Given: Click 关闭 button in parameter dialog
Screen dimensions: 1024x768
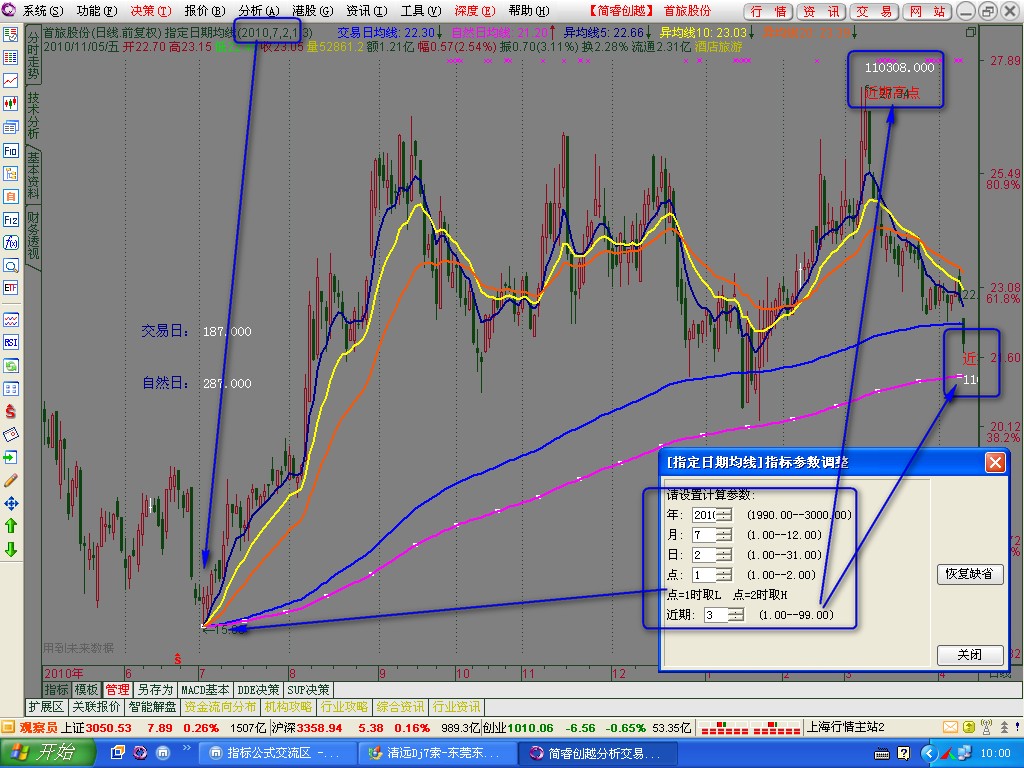Looking at the screenshot, I should [x=969, y=654].
